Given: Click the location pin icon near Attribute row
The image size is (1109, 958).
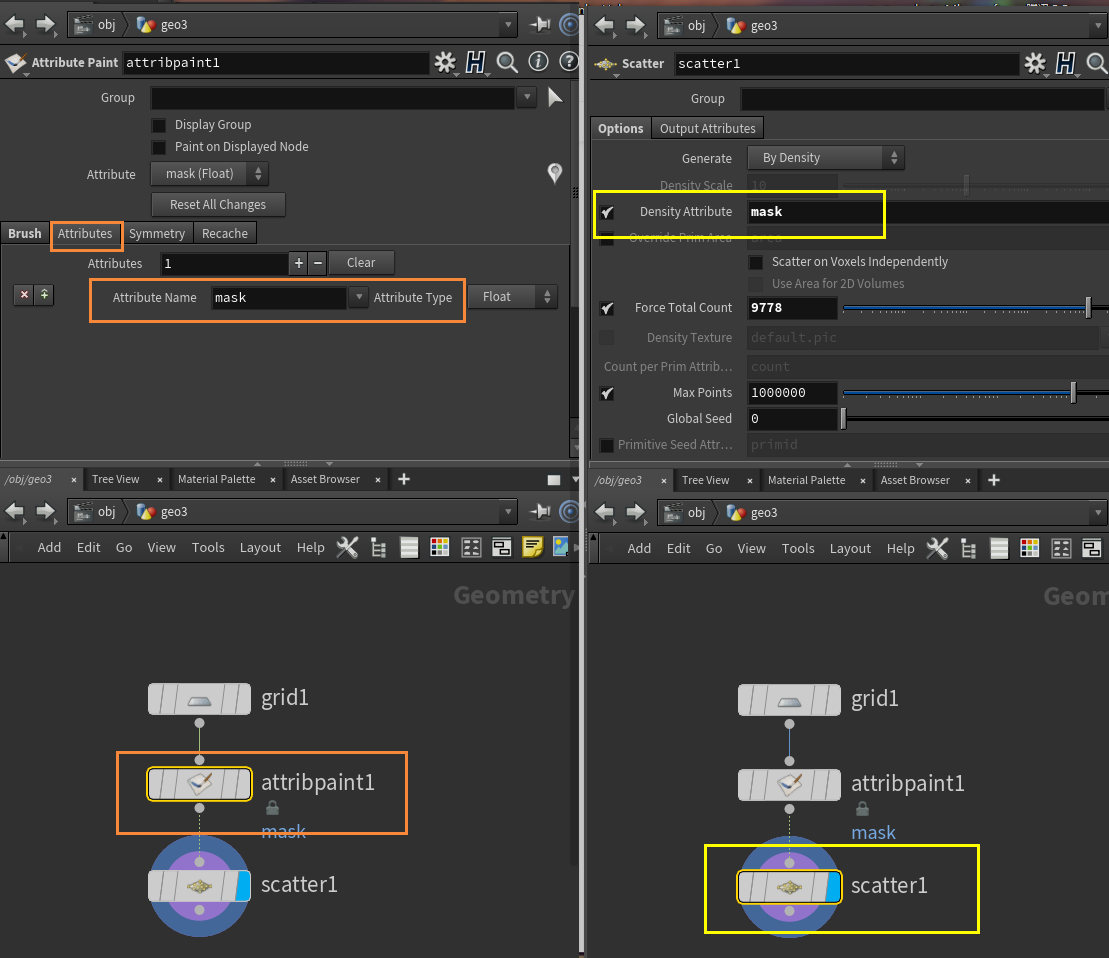Looking at the screenshot, I should pos(555,173).
